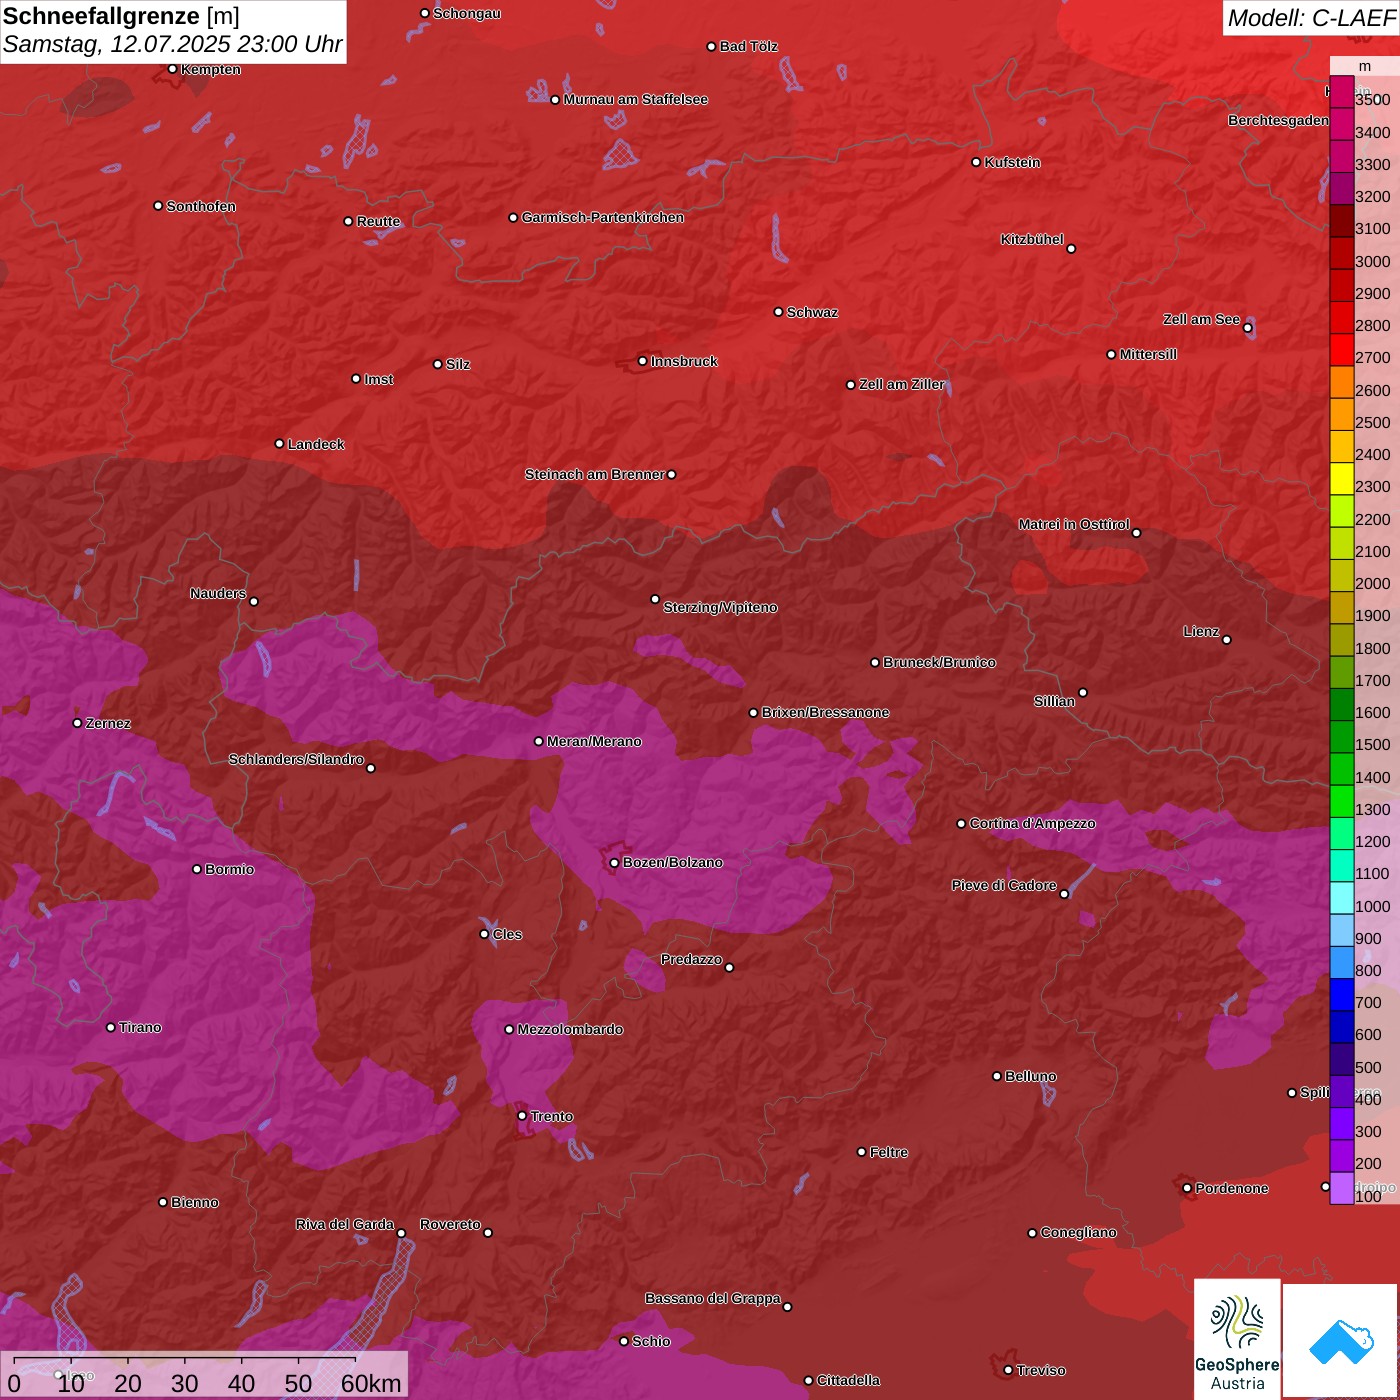
Task: Click the GeoSphere Austria logo
Action: pos(1237,1340)
